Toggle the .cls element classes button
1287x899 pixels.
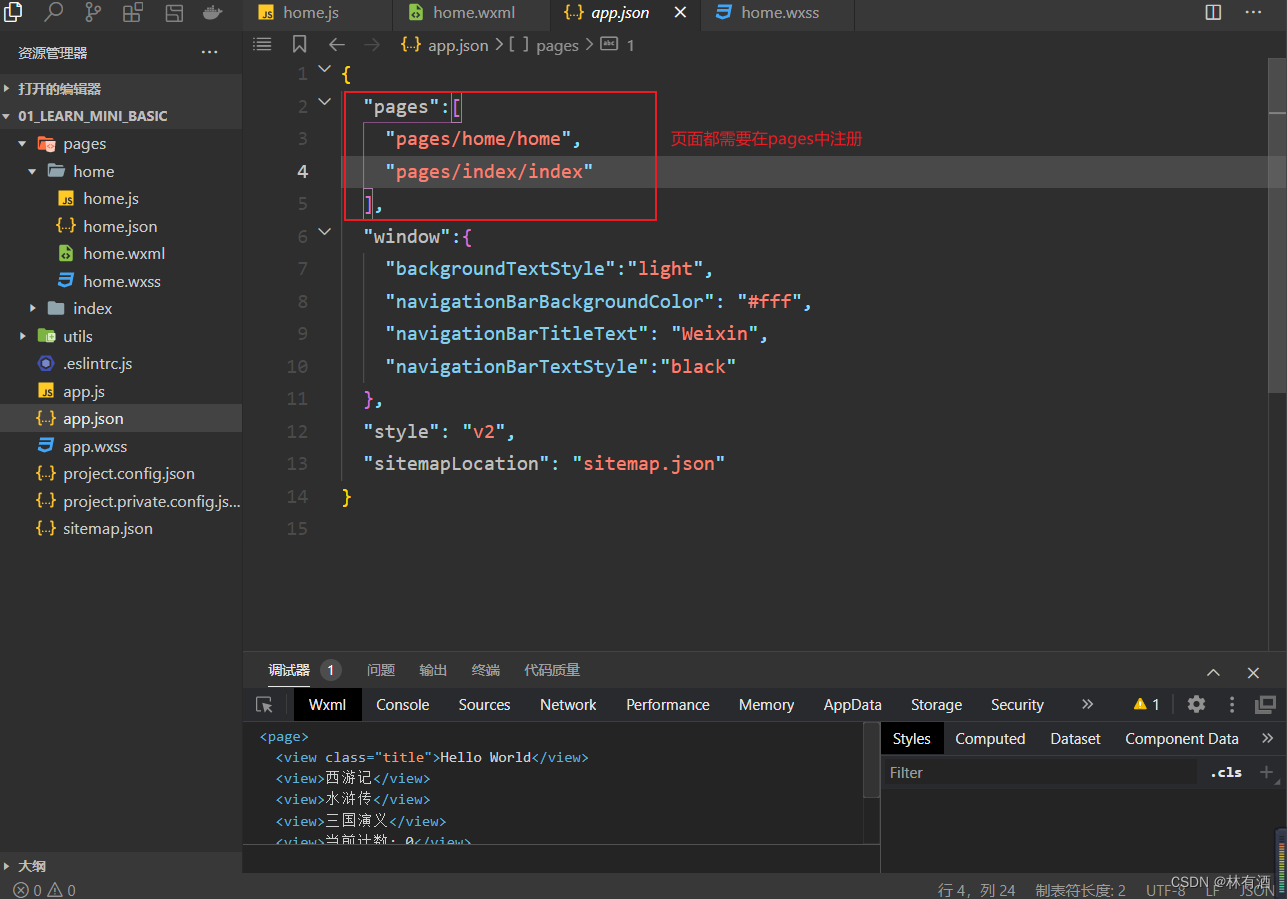tap(1226, 772)
